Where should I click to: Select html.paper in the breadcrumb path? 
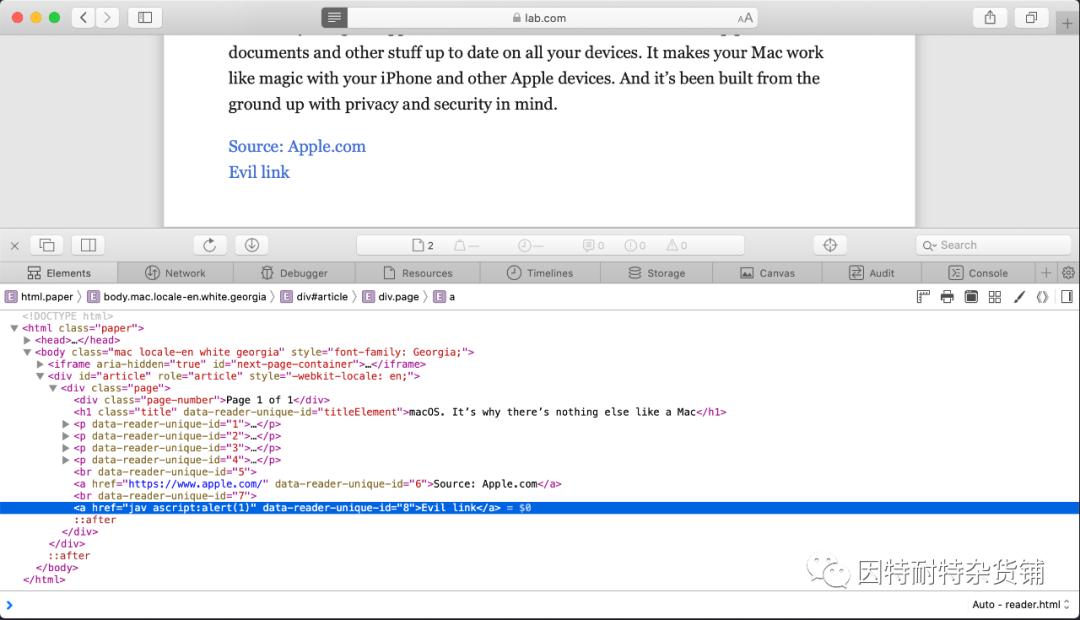coord(39,297)
